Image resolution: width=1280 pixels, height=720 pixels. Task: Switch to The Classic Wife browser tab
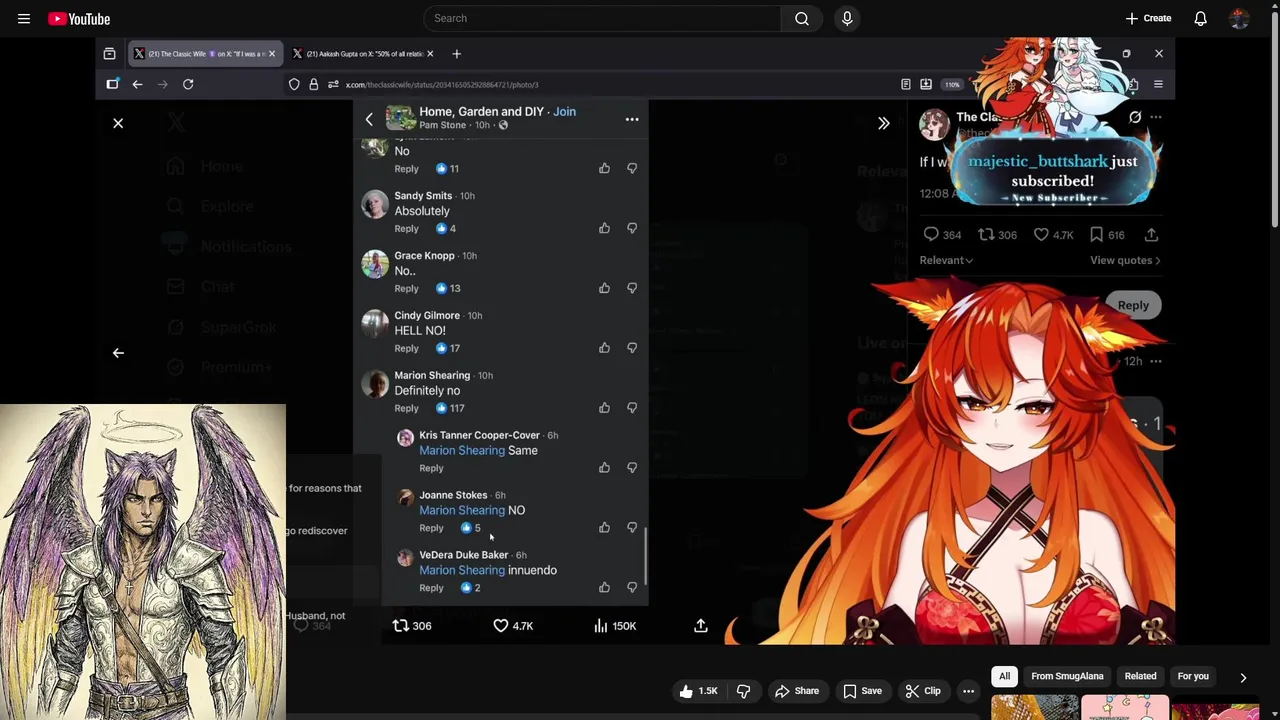(x=205, y=54)
